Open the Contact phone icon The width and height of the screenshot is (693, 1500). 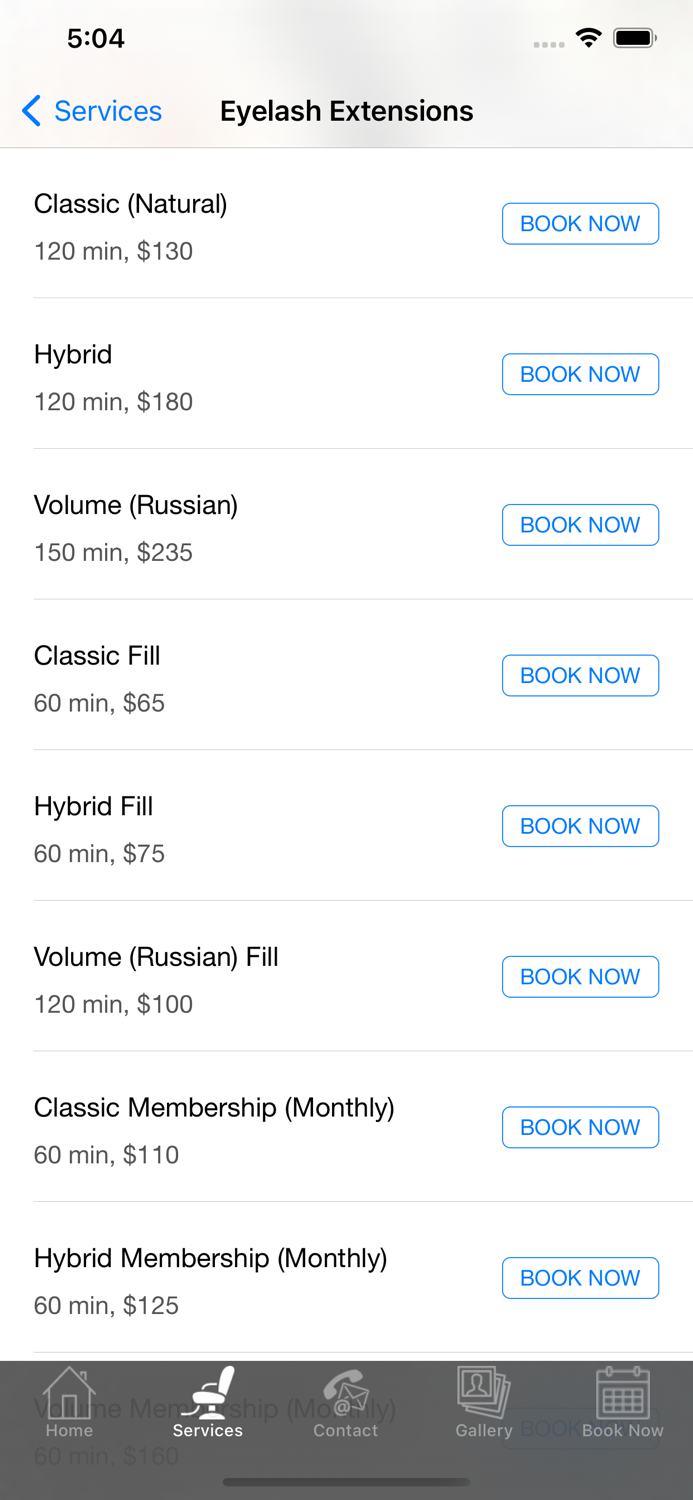pyautogui.click(x=345, y=1392)
